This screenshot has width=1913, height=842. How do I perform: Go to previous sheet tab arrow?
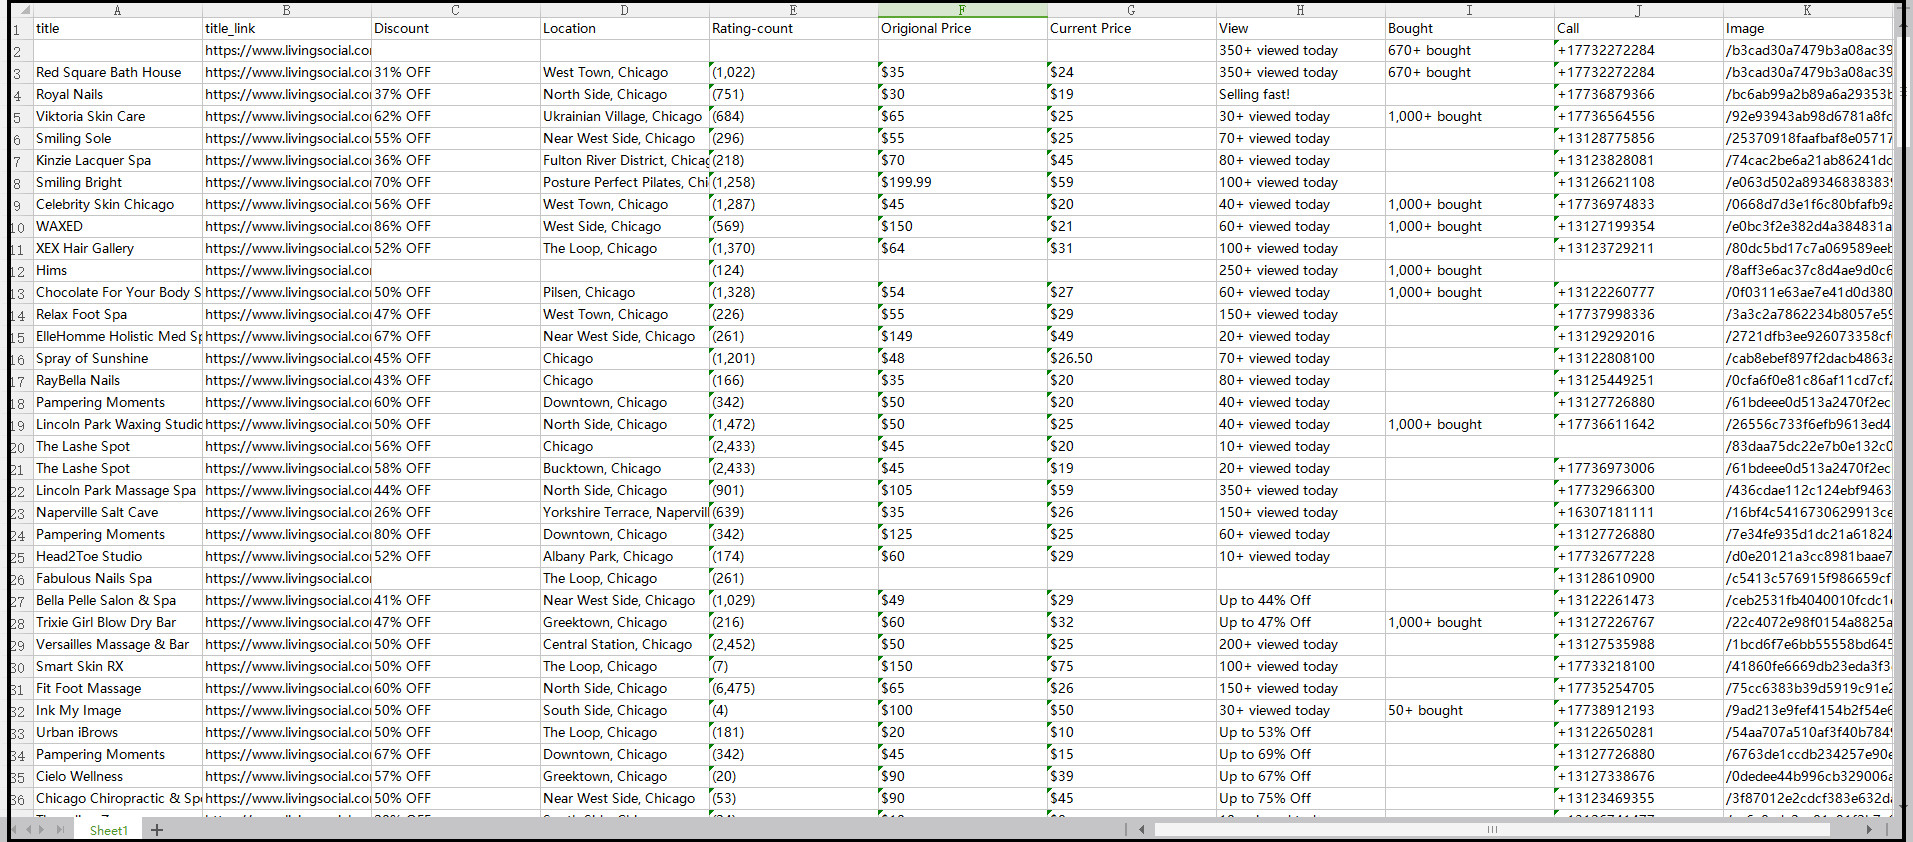pyautogui.click(x=29, y=830)
